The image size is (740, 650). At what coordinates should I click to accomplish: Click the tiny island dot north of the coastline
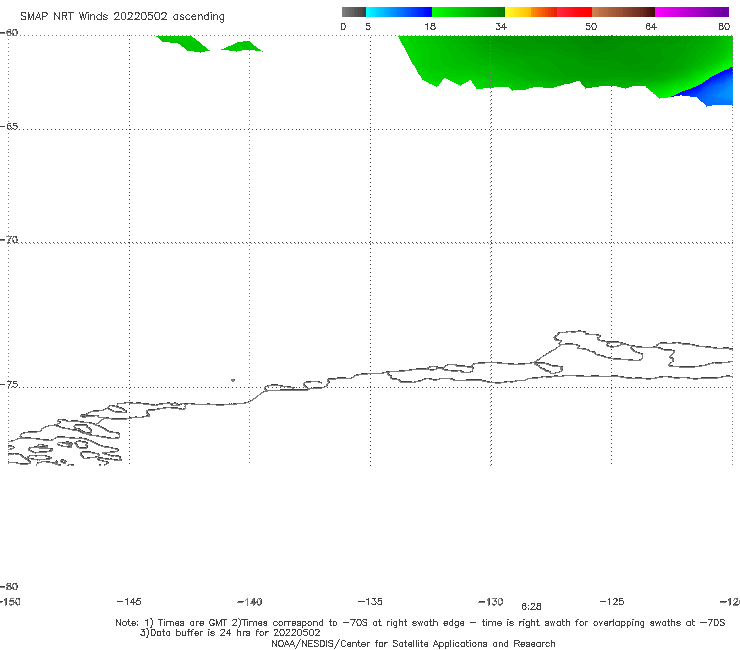[x=233, y=380]
